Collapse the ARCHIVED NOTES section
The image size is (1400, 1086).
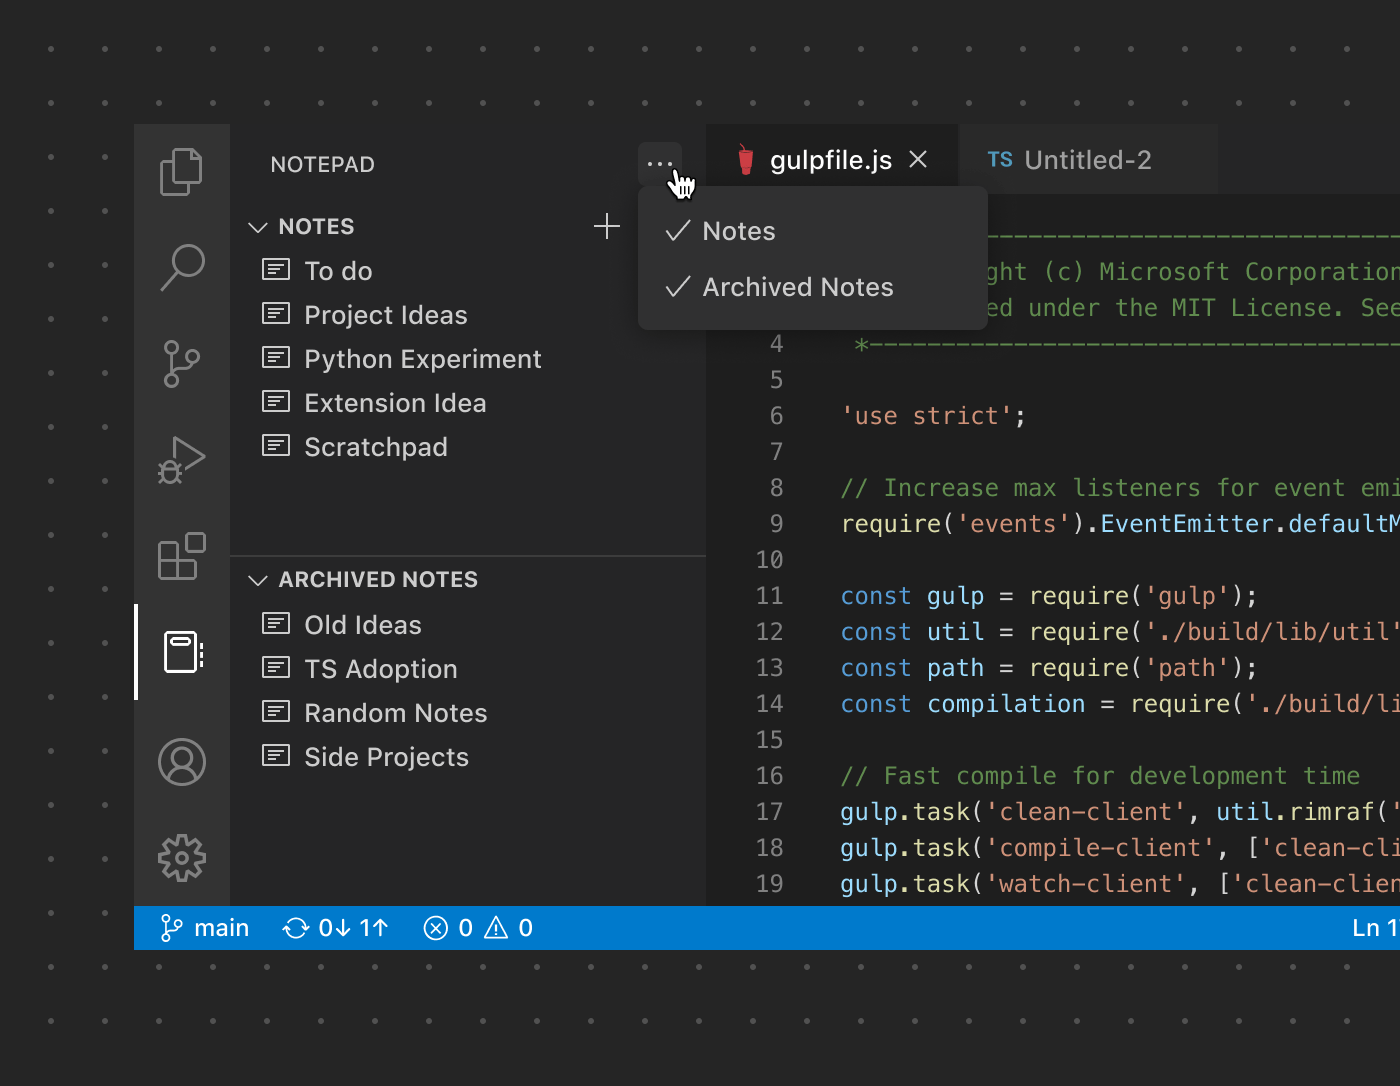(258, 579)
